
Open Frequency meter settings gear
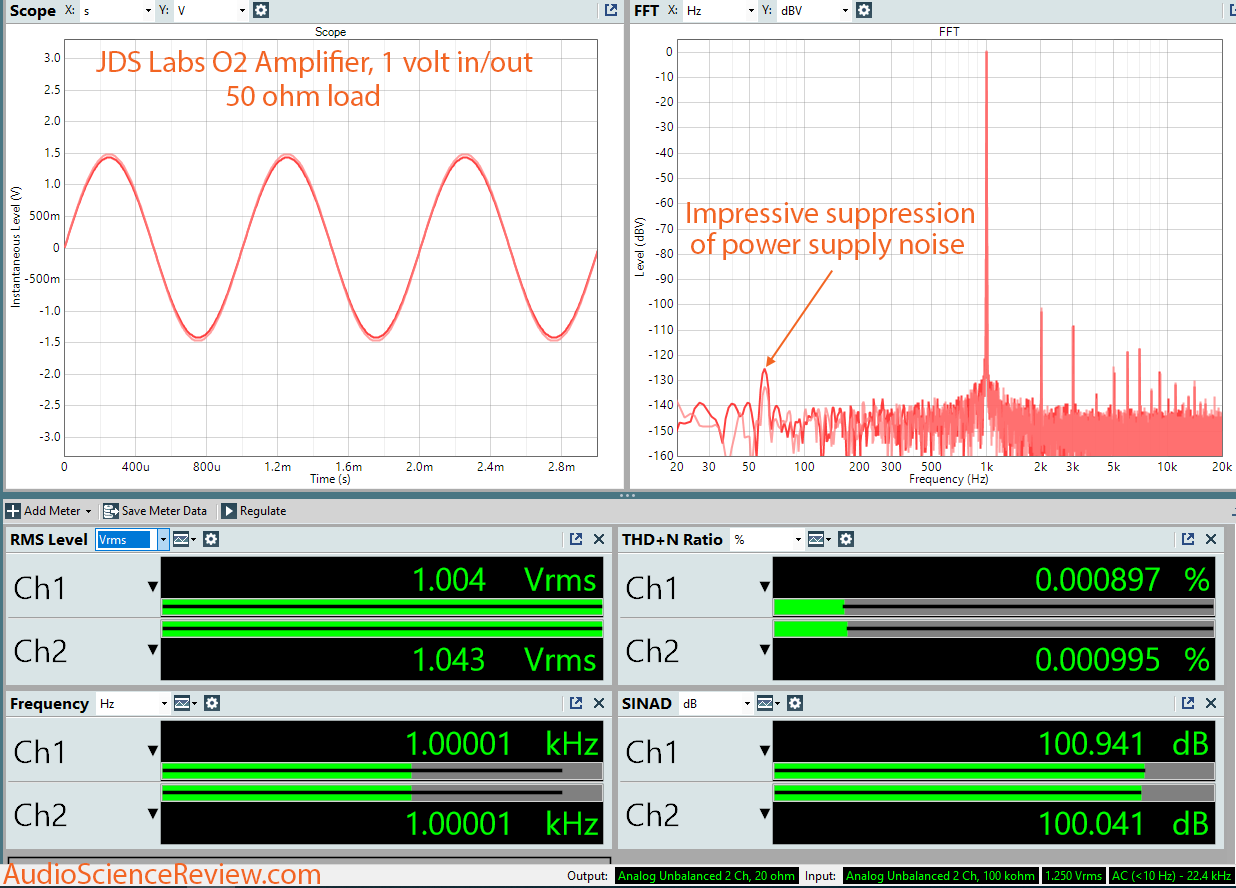point(211,703)
